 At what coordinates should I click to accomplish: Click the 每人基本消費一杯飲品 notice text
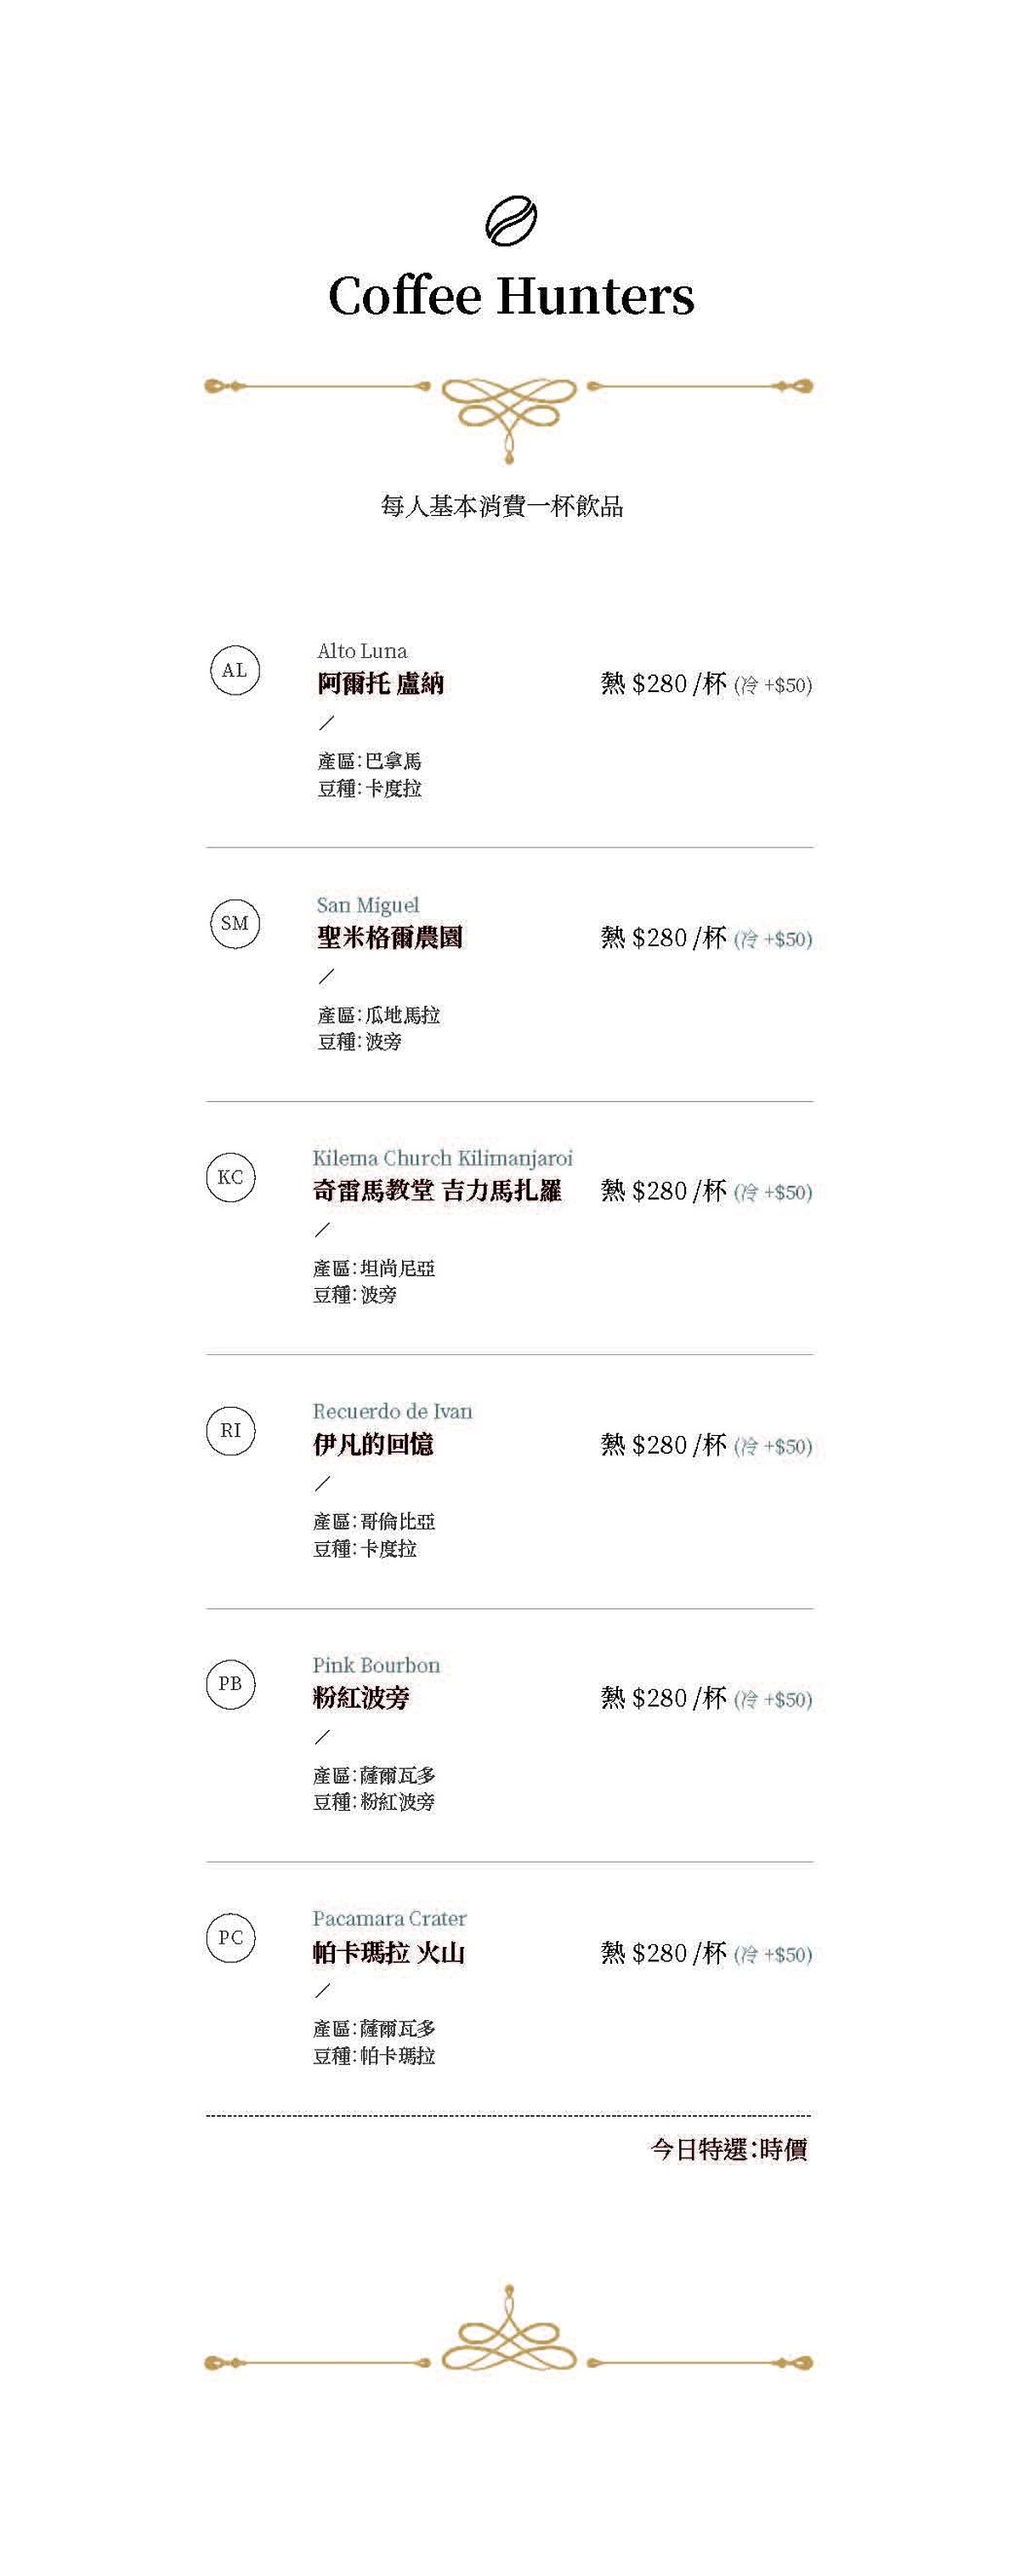[x=502, y=506]
